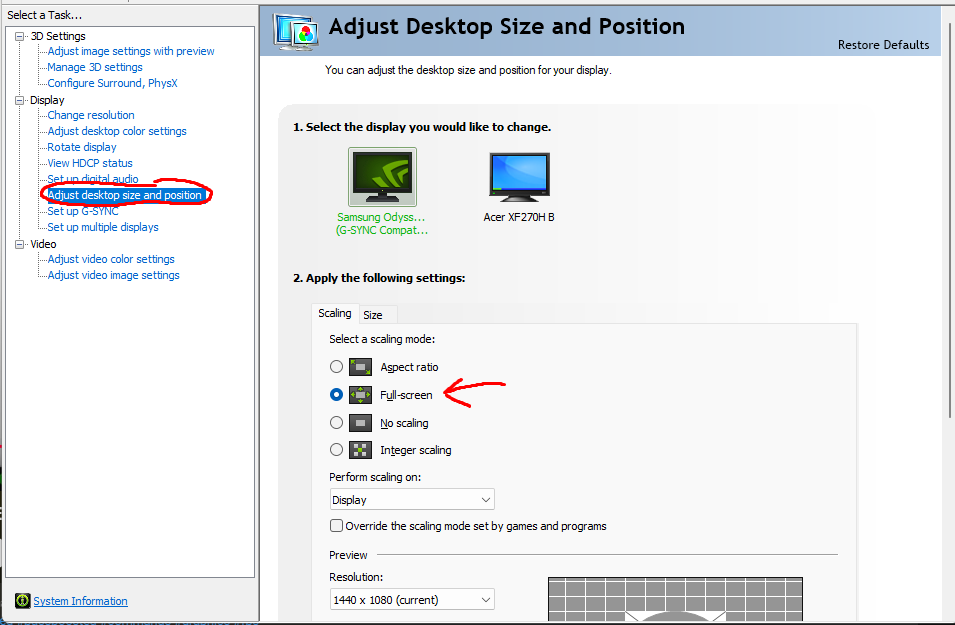Viewport: 955px width, 625px height.
Task: Open Set up digital audio
Action: tap(93, 179)
